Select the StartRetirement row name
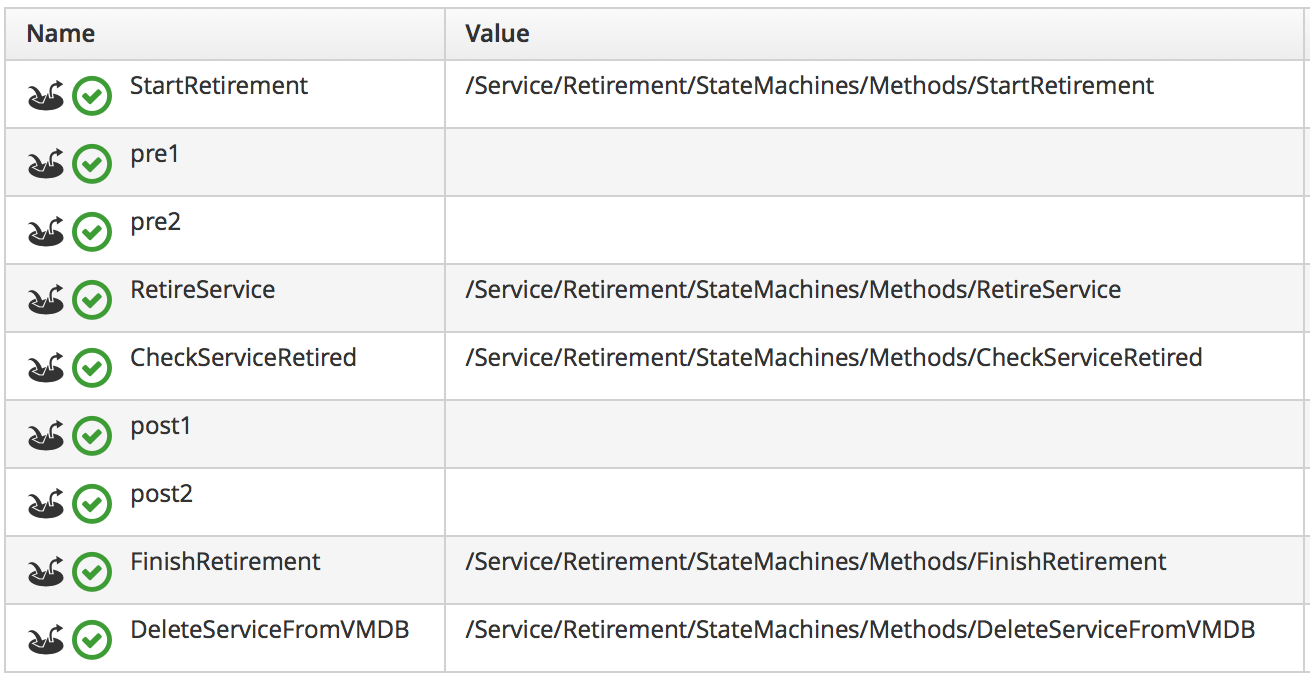 219,86
